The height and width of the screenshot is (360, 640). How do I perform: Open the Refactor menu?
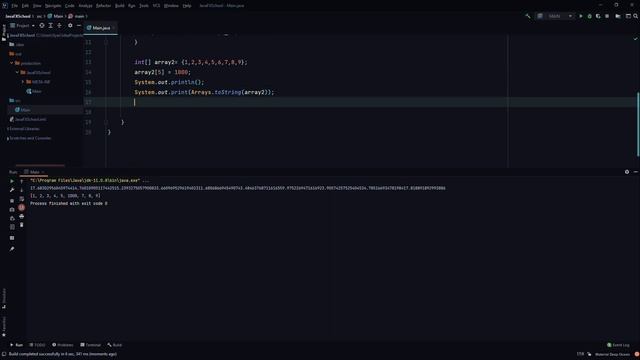[104, 6]
